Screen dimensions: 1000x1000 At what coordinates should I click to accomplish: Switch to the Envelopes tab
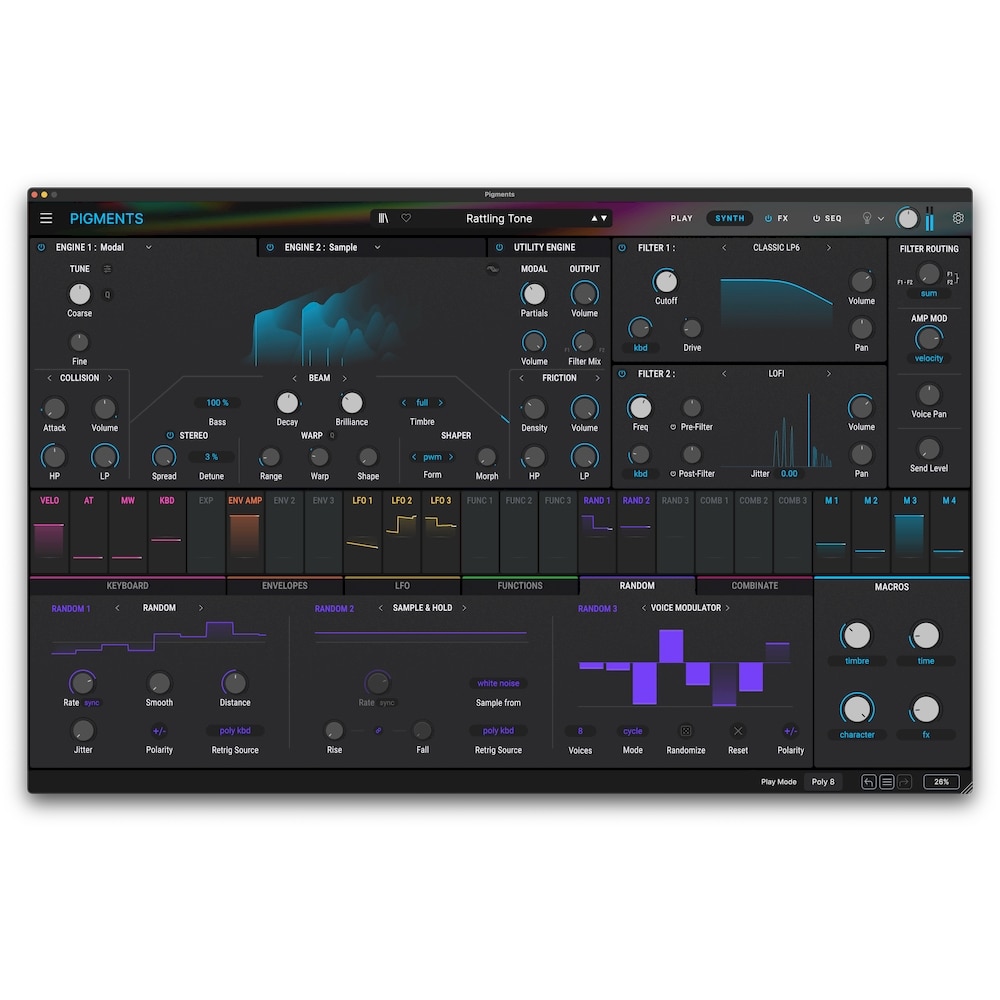coord(285,586)
